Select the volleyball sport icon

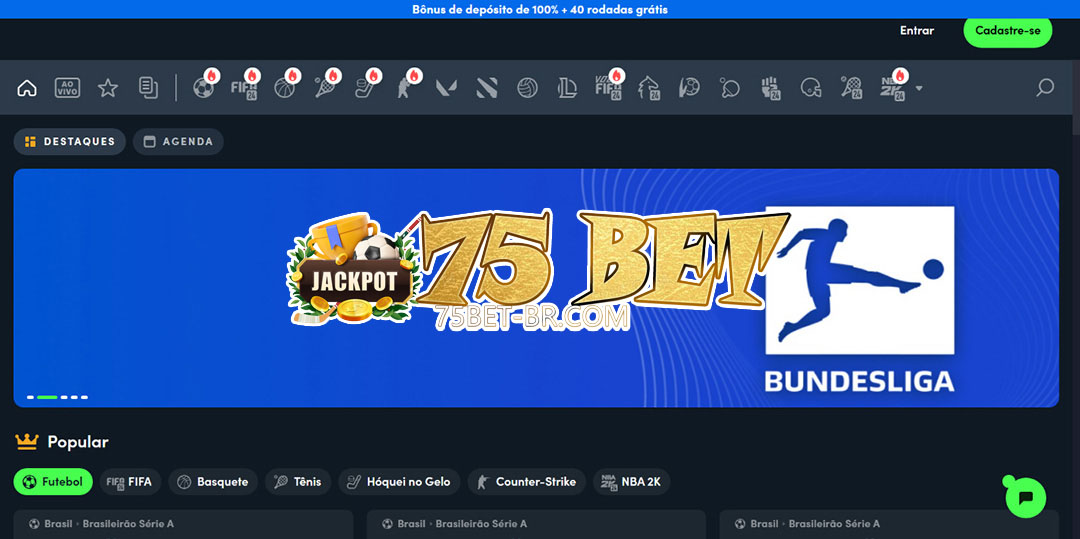(528, 88)
